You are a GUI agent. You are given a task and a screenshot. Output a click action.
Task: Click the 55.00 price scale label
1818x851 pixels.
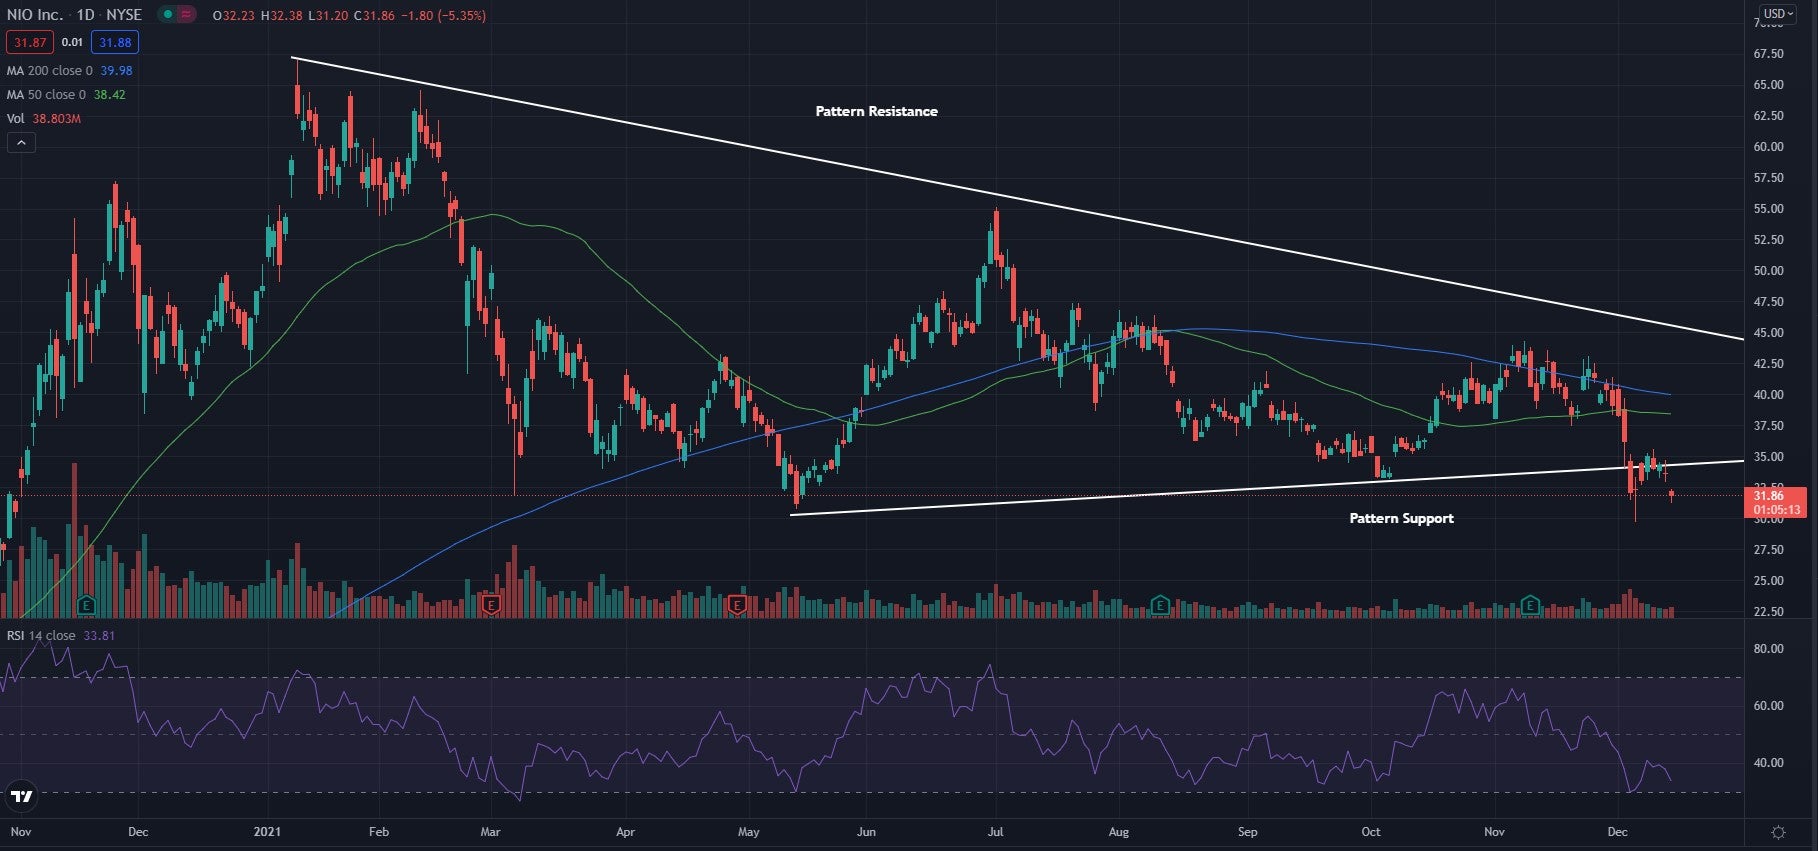click(1768, 209)
